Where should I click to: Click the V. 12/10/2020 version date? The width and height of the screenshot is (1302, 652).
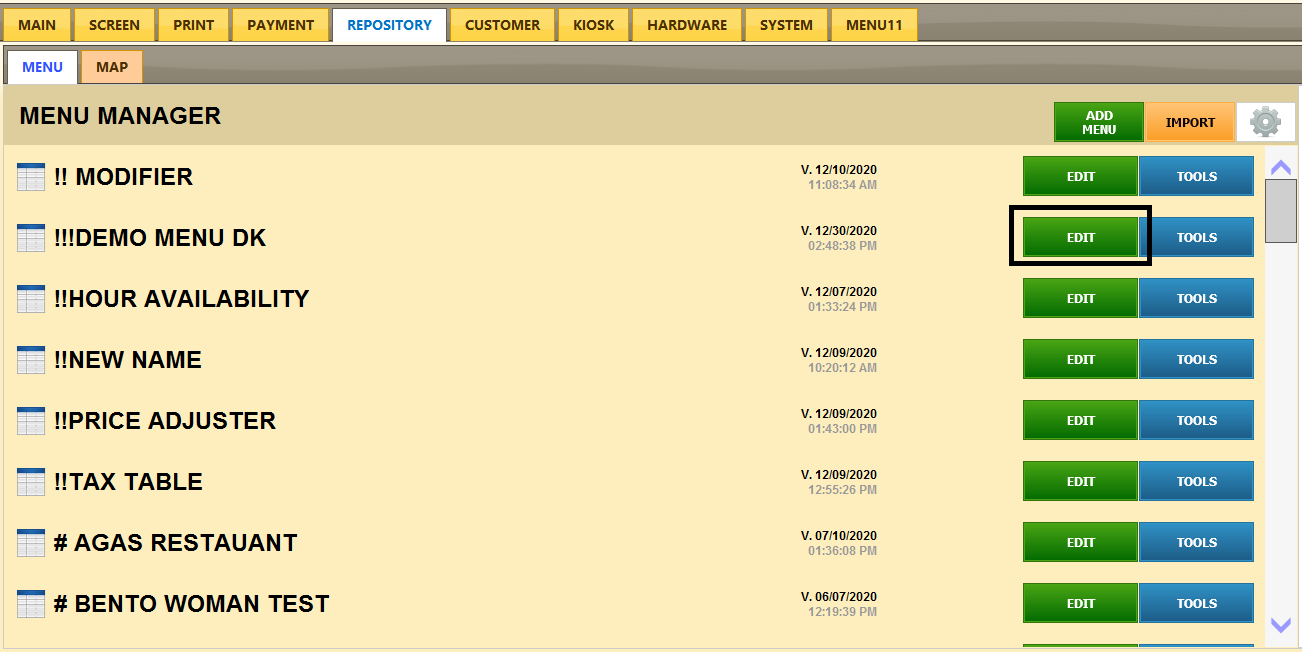pyautogui.click(x=838, y=170)
